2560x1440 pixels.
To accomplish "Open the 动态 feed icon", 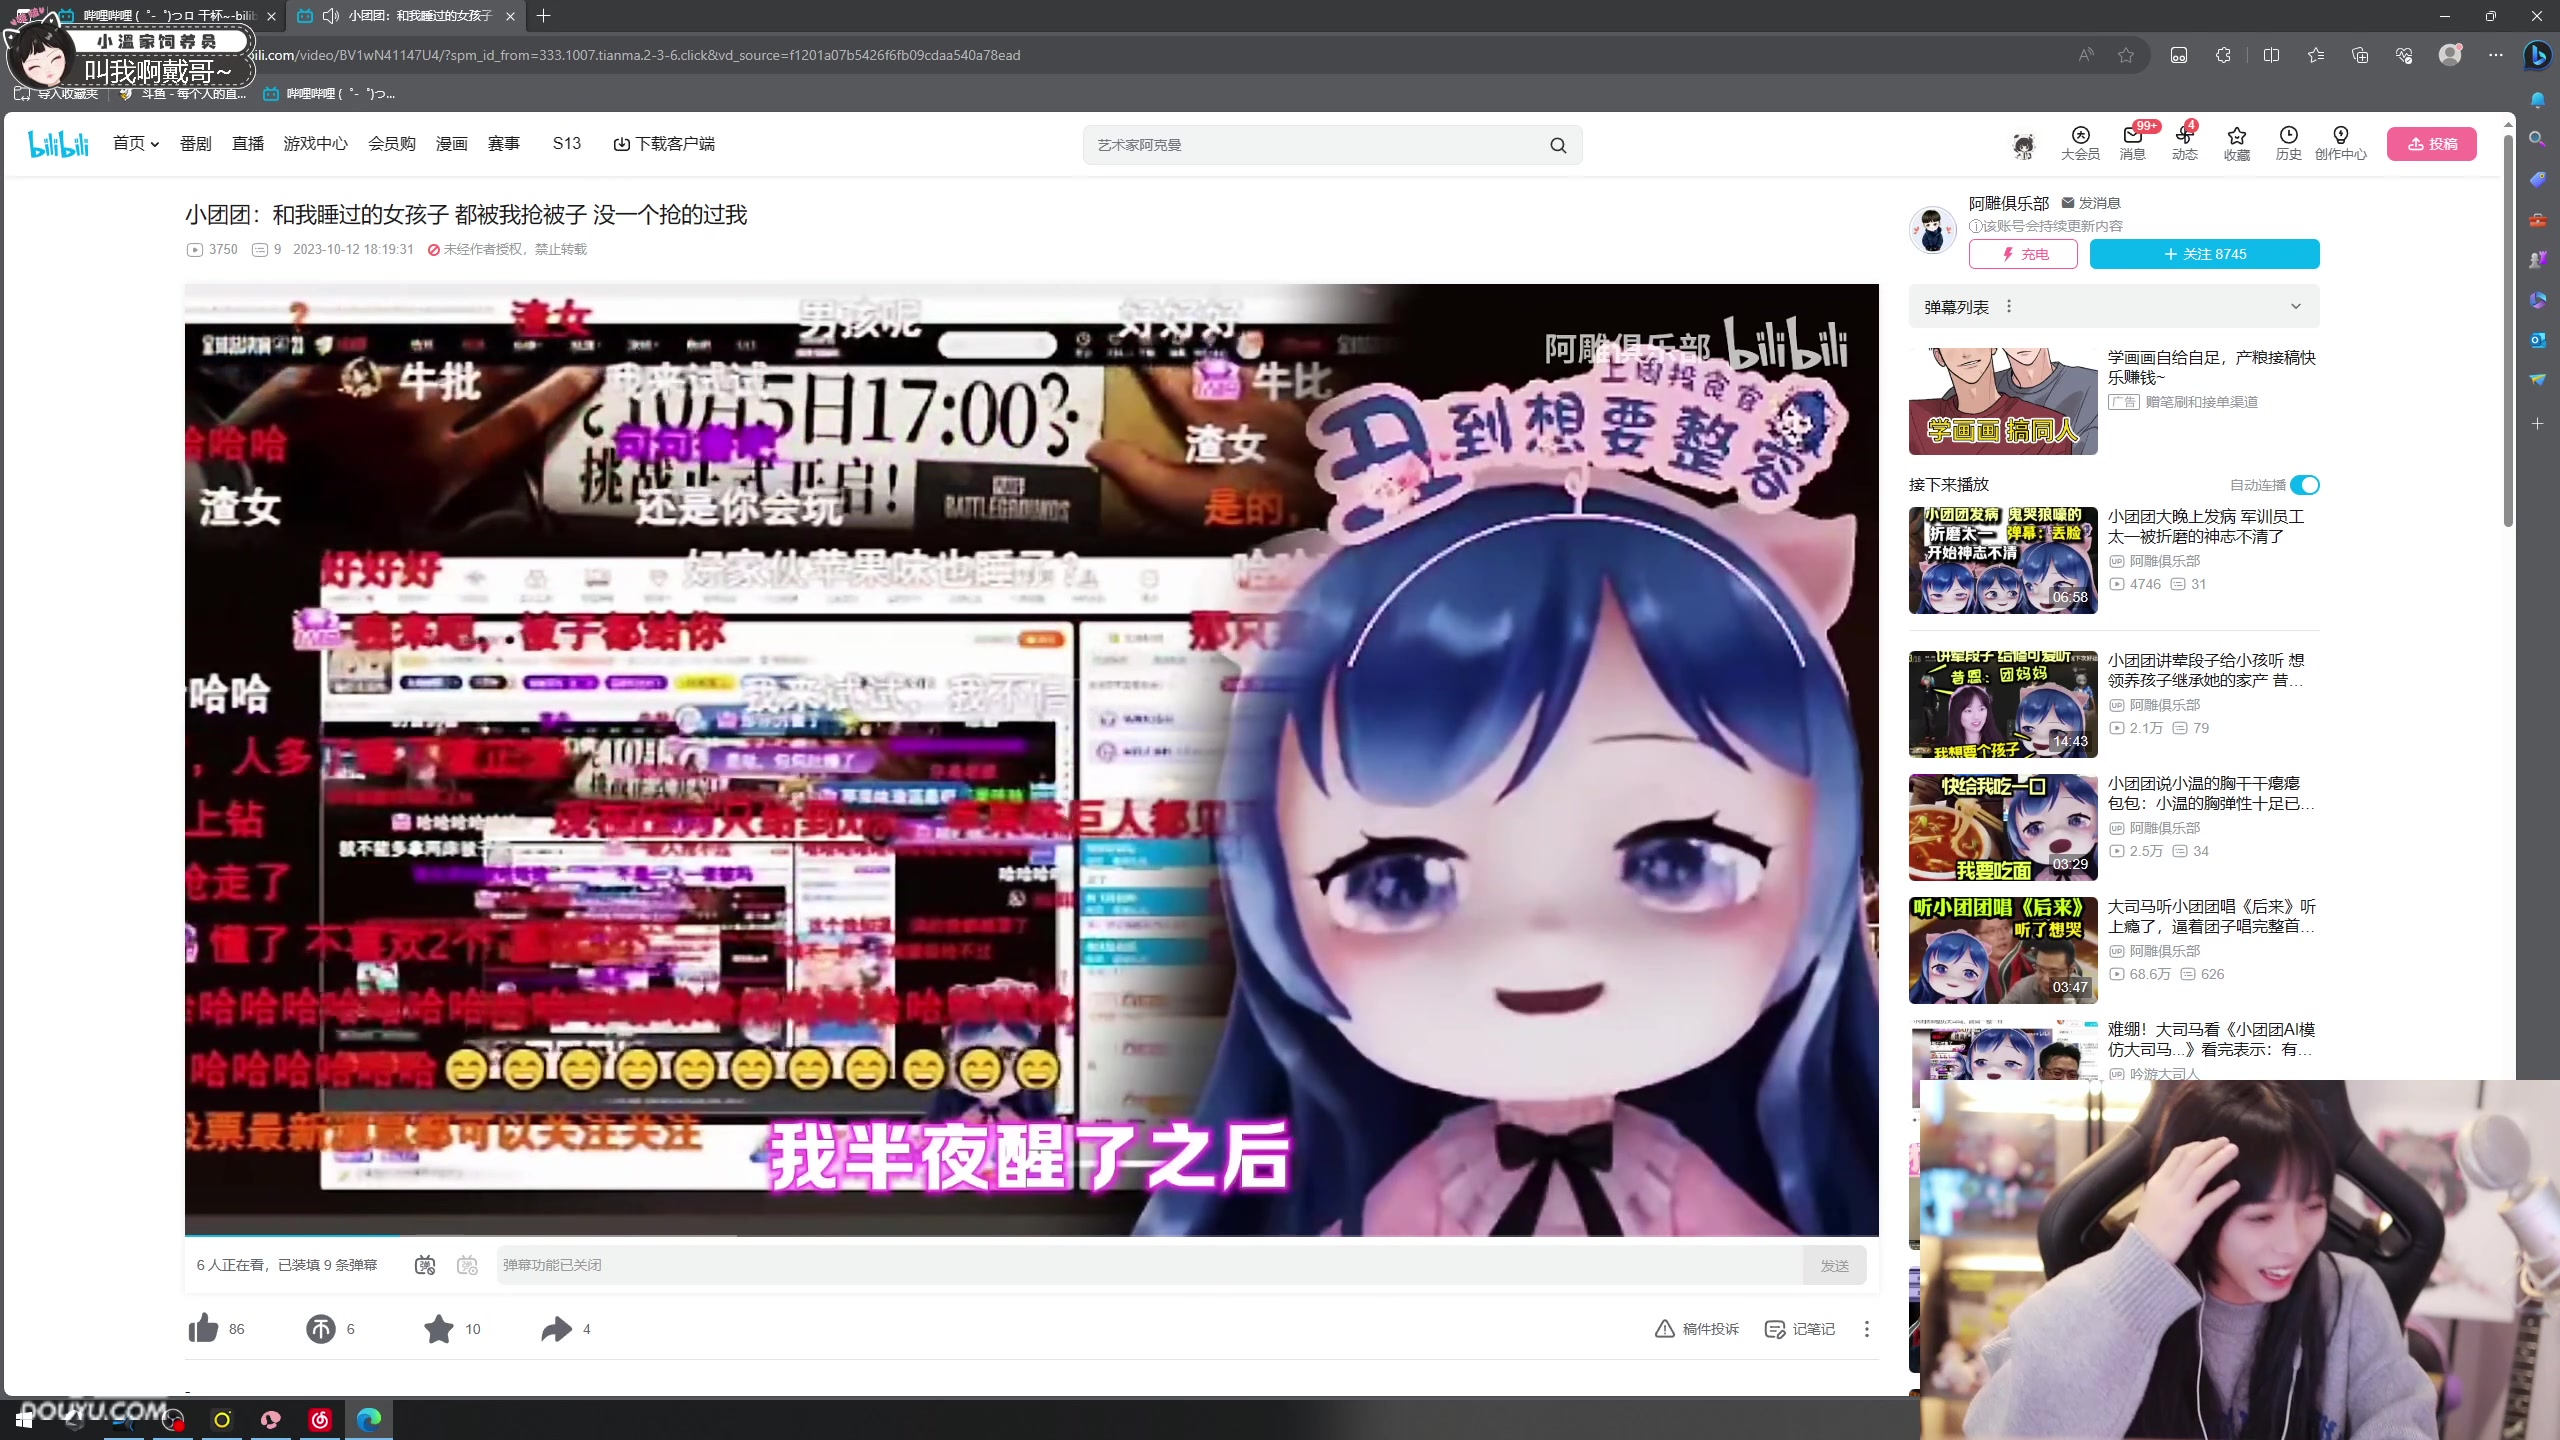I will point(2184,143).
